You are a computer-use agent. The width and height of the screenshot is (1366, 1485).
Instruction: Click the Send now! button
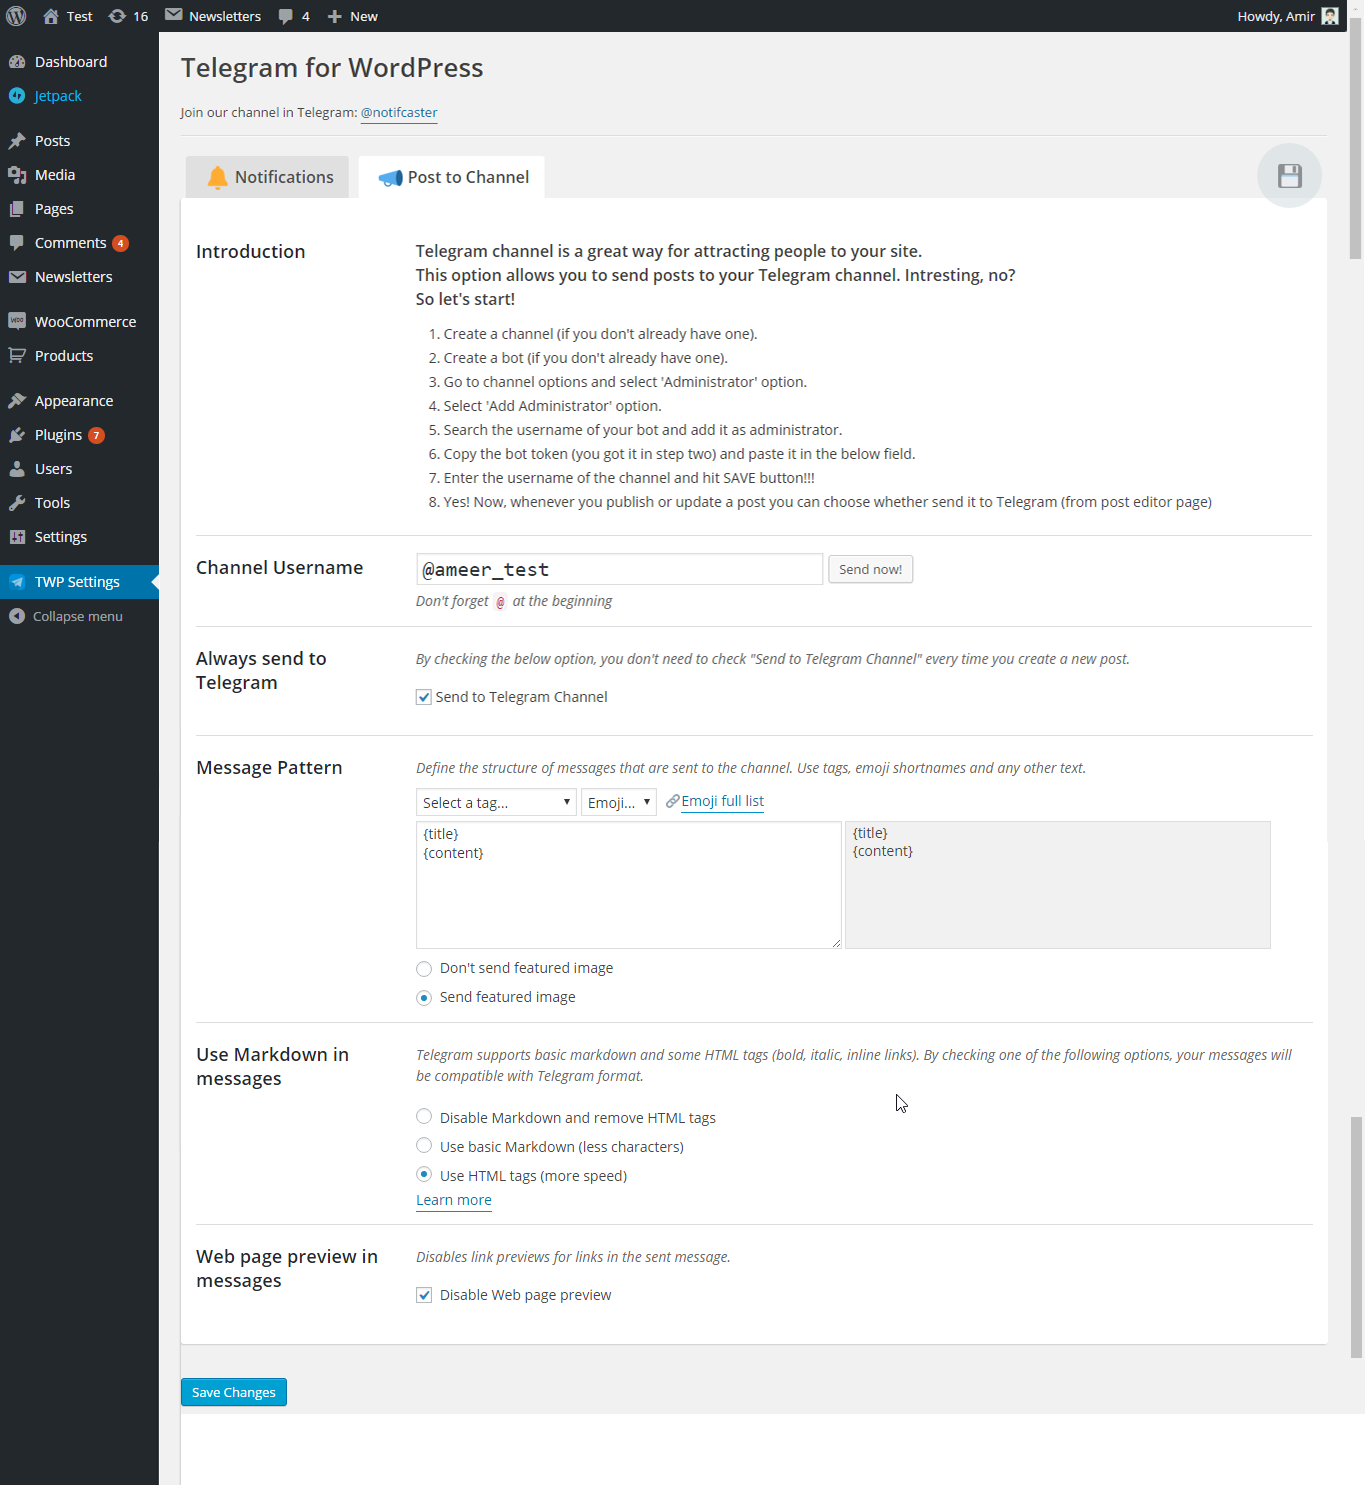point(870,569)
